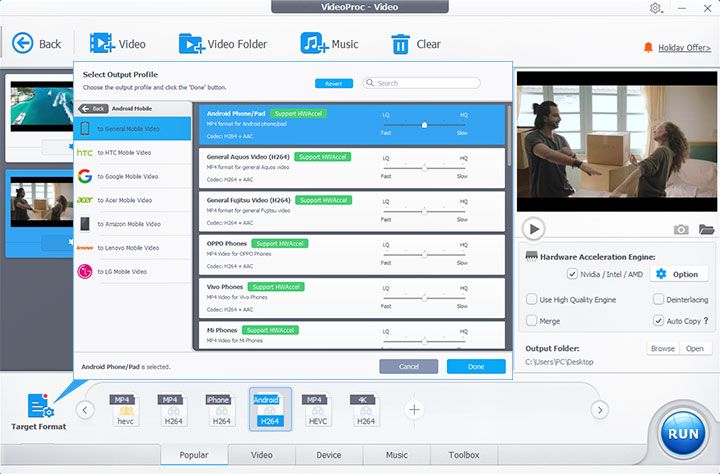Switch to the Toolbox tab

464,455
